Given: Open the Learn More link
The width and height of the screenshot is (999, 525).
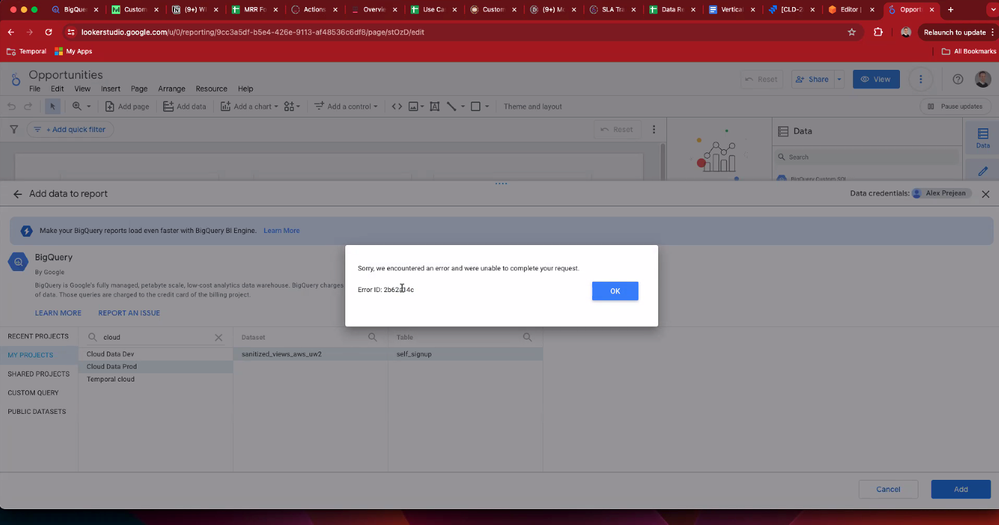Looking at the screenshot, I should pyautogui.click(x=282, y=231).
